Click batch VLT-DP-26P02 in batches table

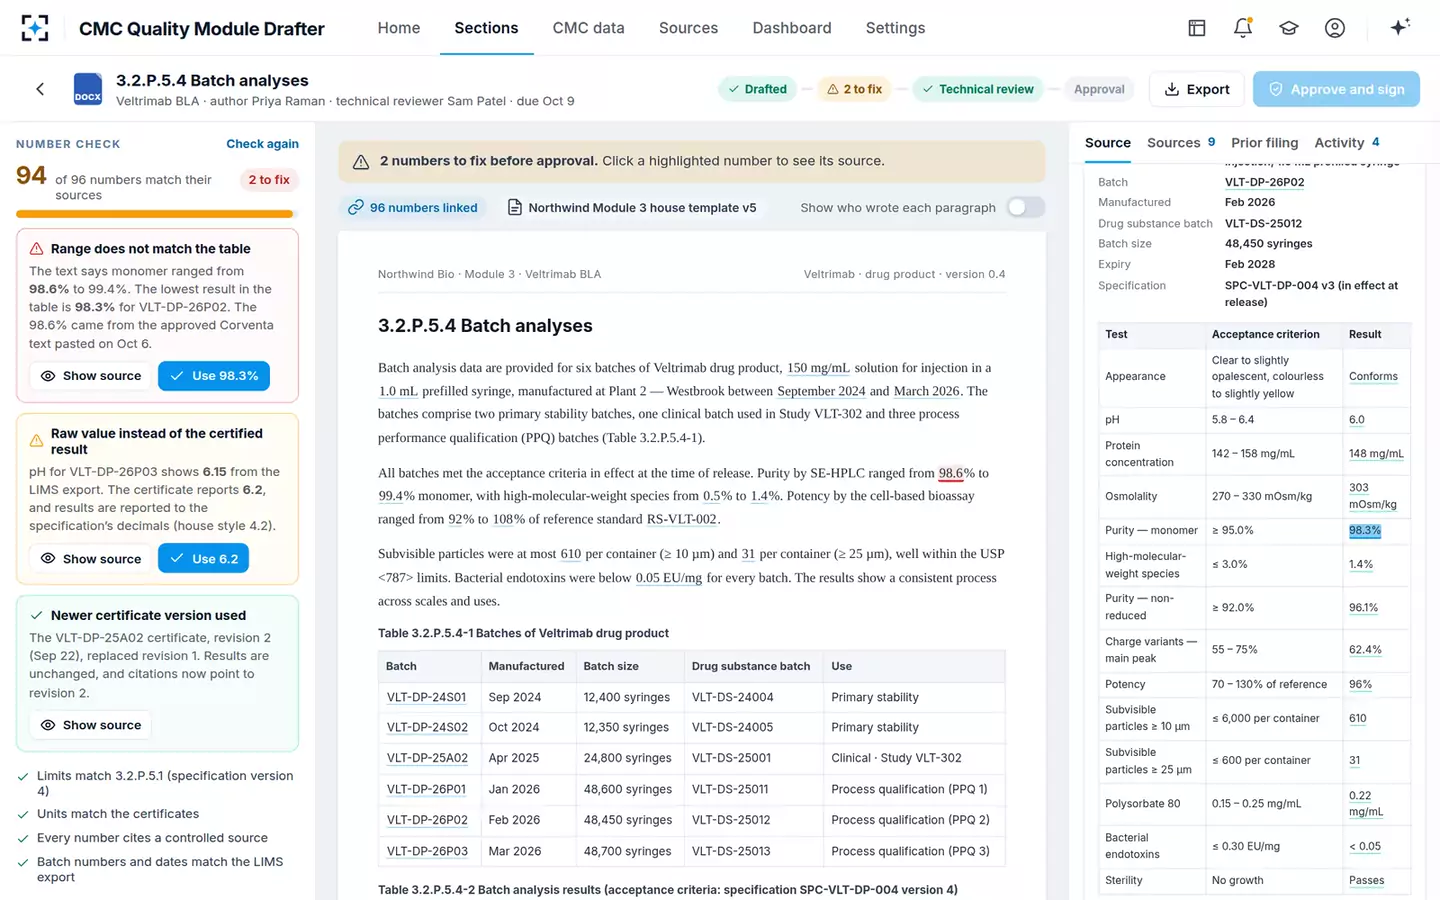coord(427,820)
